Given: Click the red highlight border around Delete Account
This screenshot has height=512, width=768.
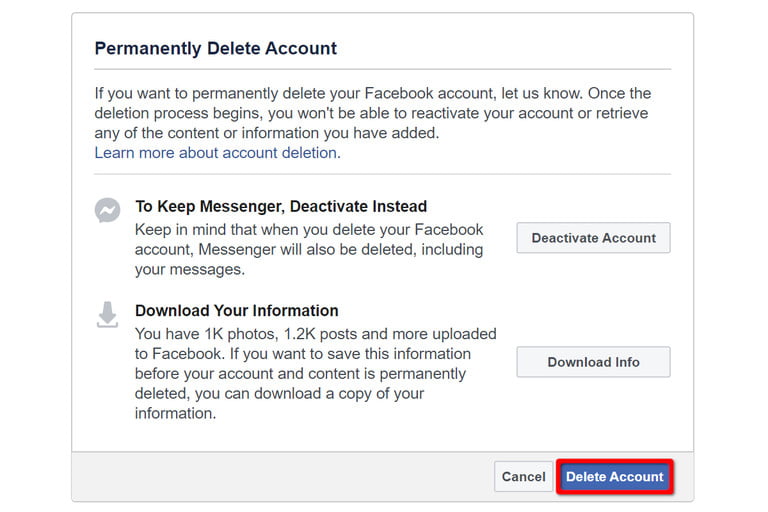Looking at the screenshot, I should point(614,462).
